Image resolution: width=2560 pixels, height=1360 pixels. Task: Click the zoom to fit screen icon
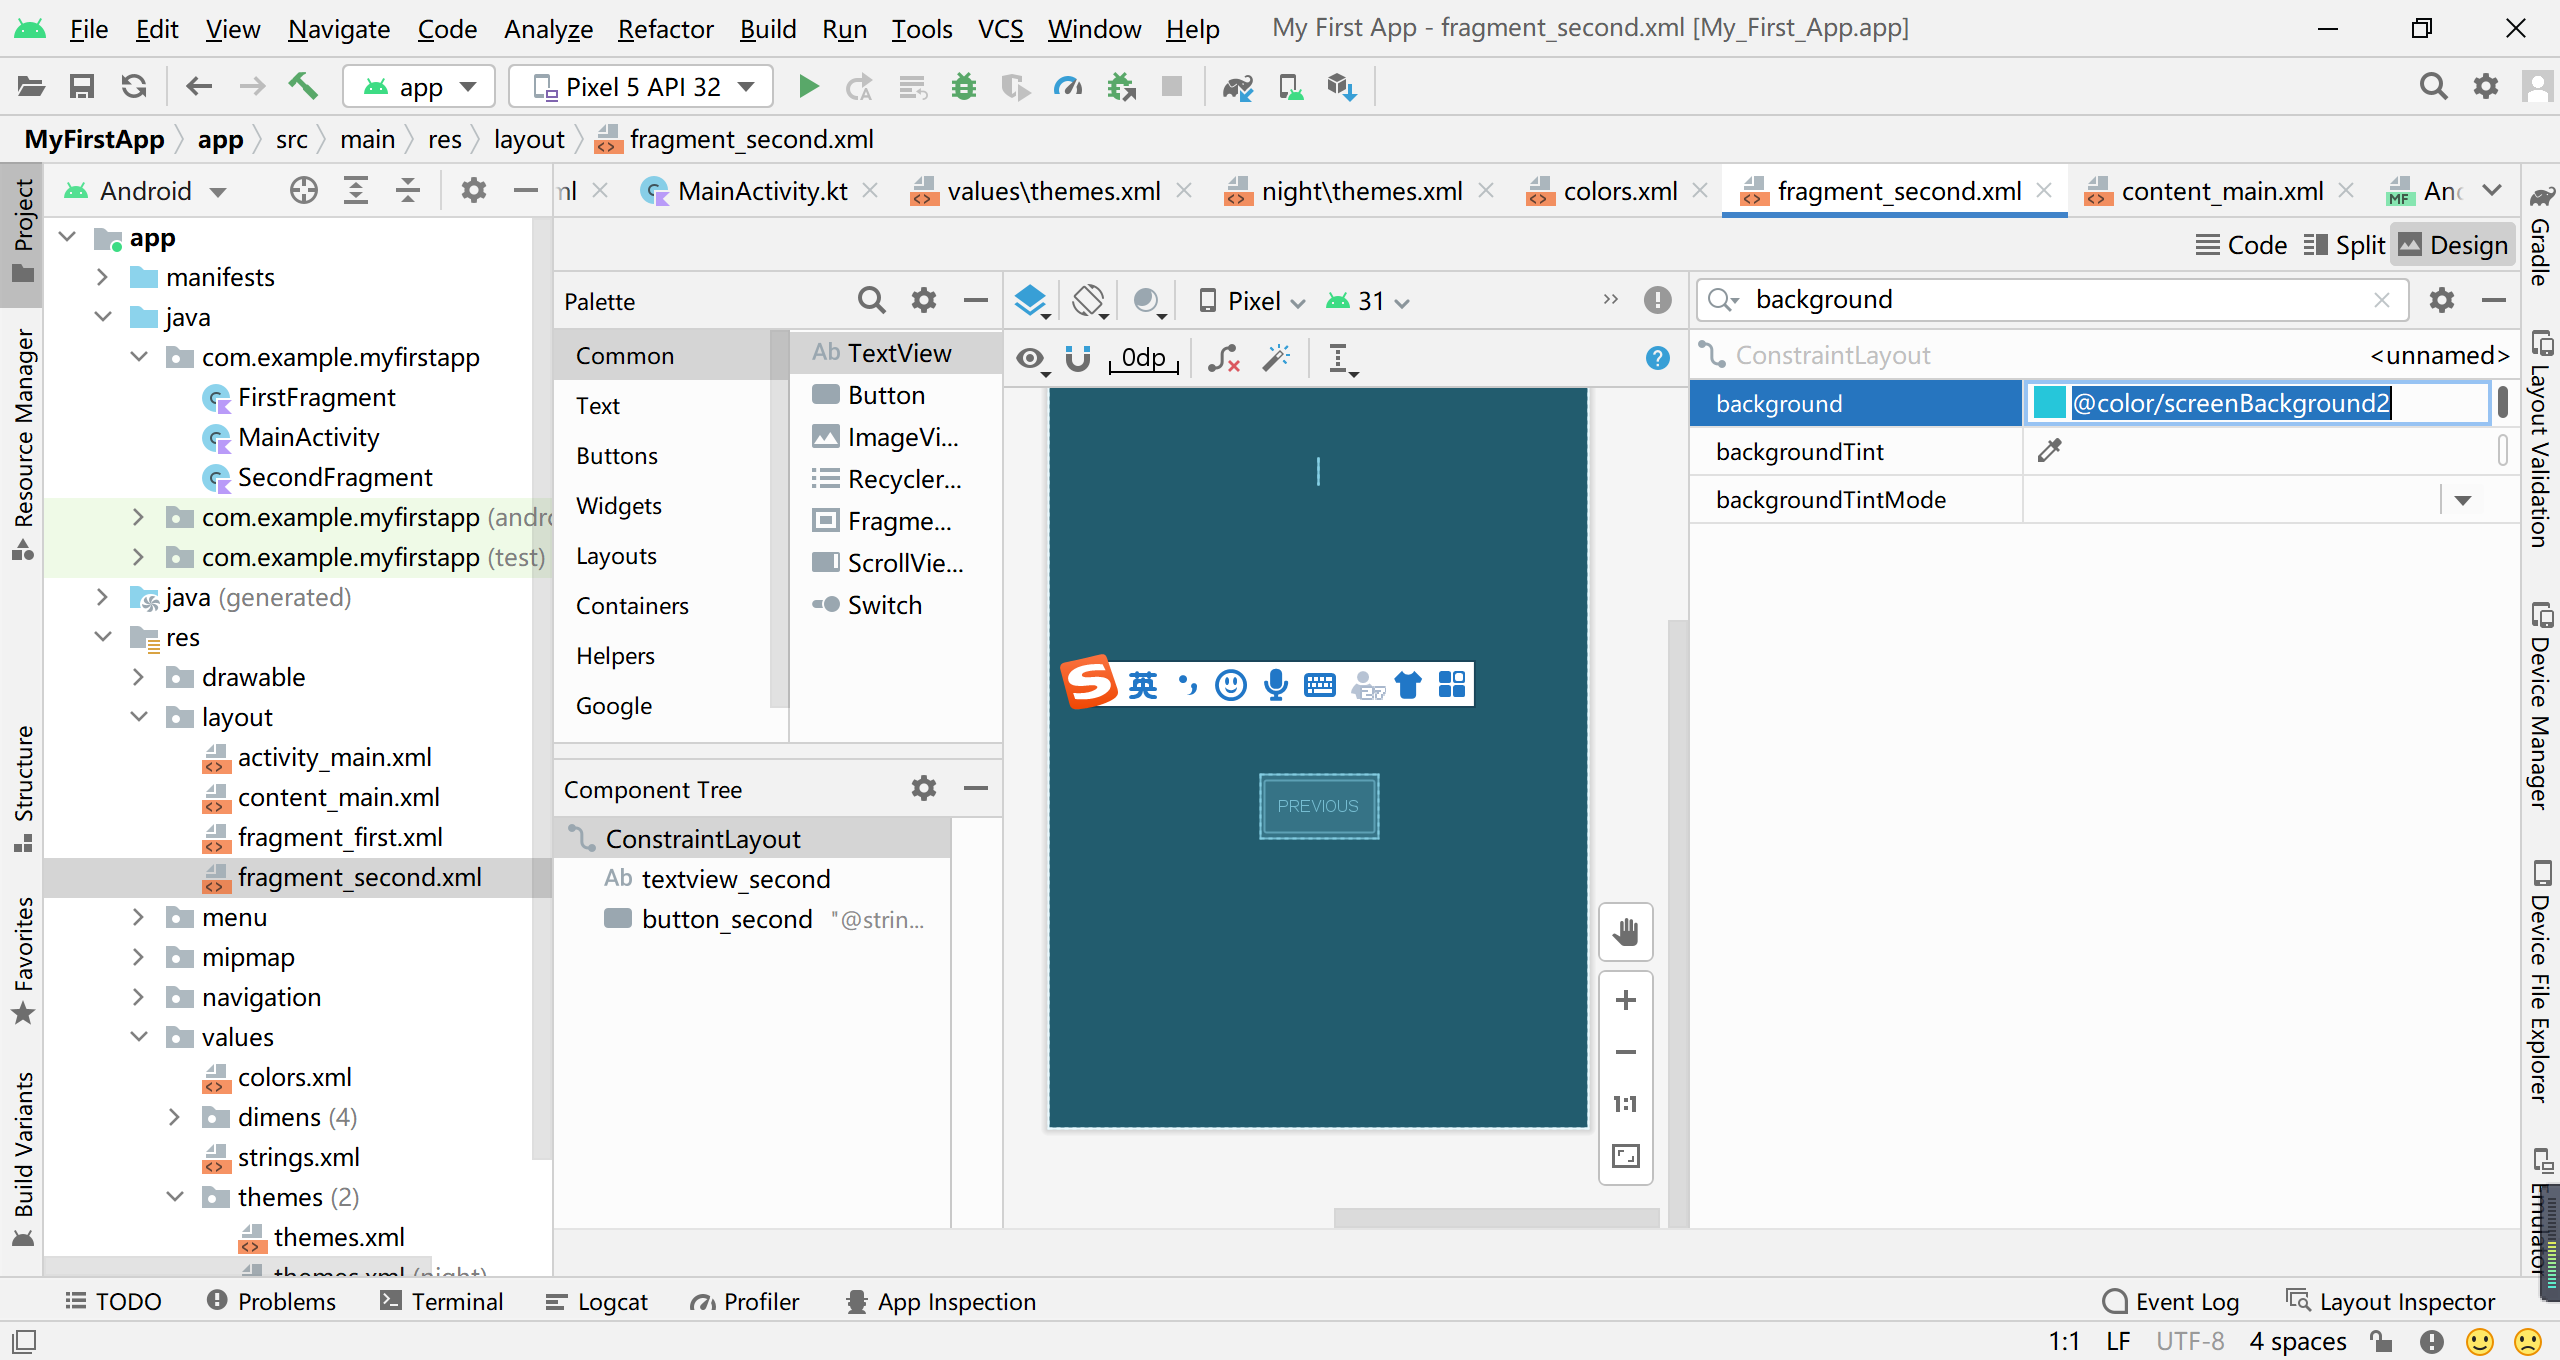[1625, 1156]
